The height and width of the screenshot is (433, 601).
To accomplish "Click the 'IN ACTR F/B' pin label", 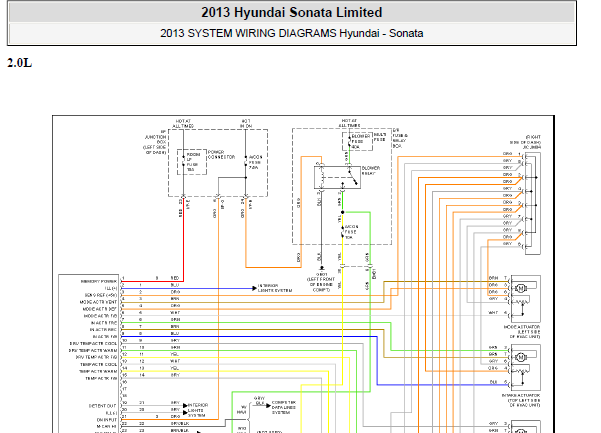I will [105, 336].
